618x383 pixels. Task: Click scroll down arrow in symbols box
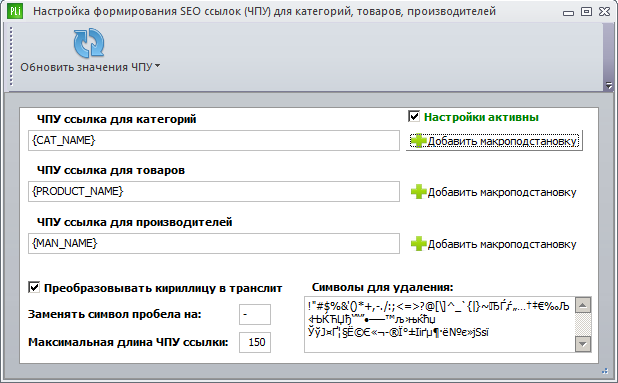583,344
